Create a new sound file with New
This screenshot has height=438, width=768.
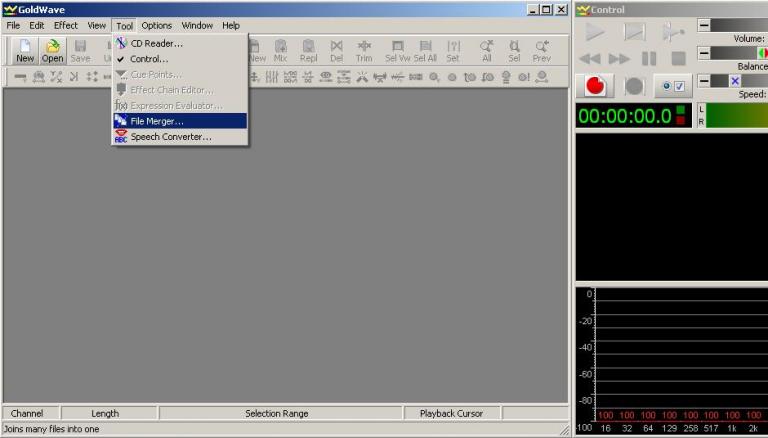point(25,51)
